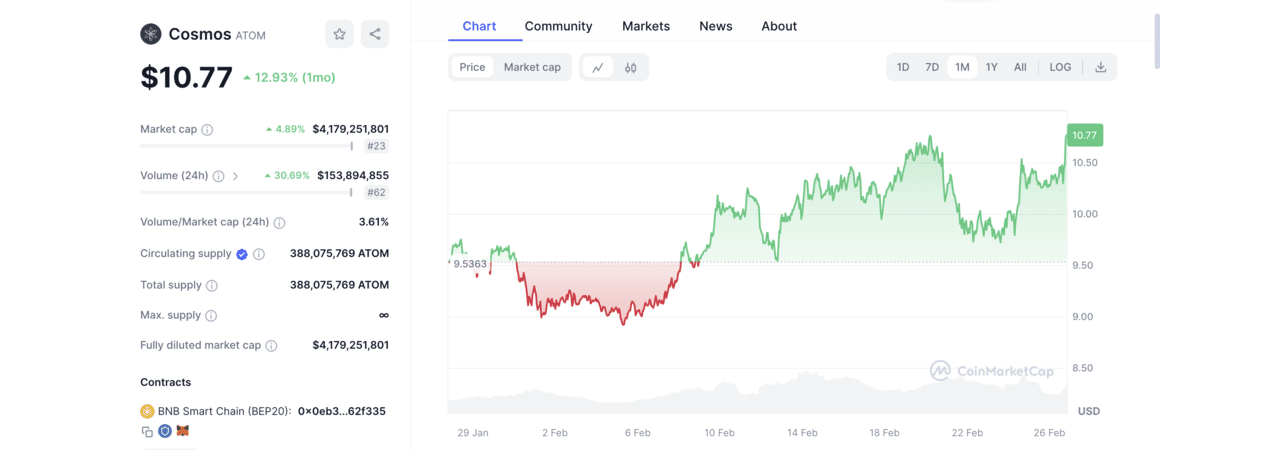Click the 0x0eb3...62f335 contract address link

coord(342,411)
